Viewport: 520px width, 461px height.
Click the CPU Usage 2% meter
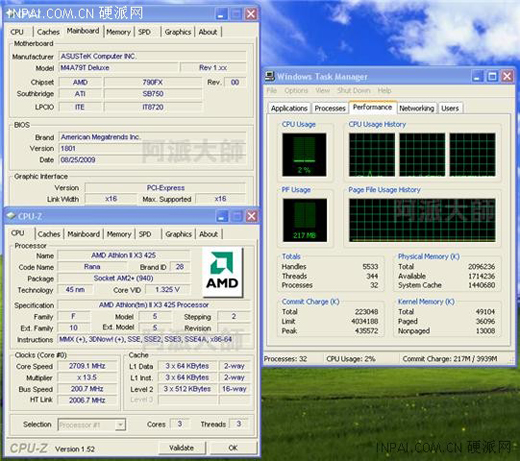point(304,155)
